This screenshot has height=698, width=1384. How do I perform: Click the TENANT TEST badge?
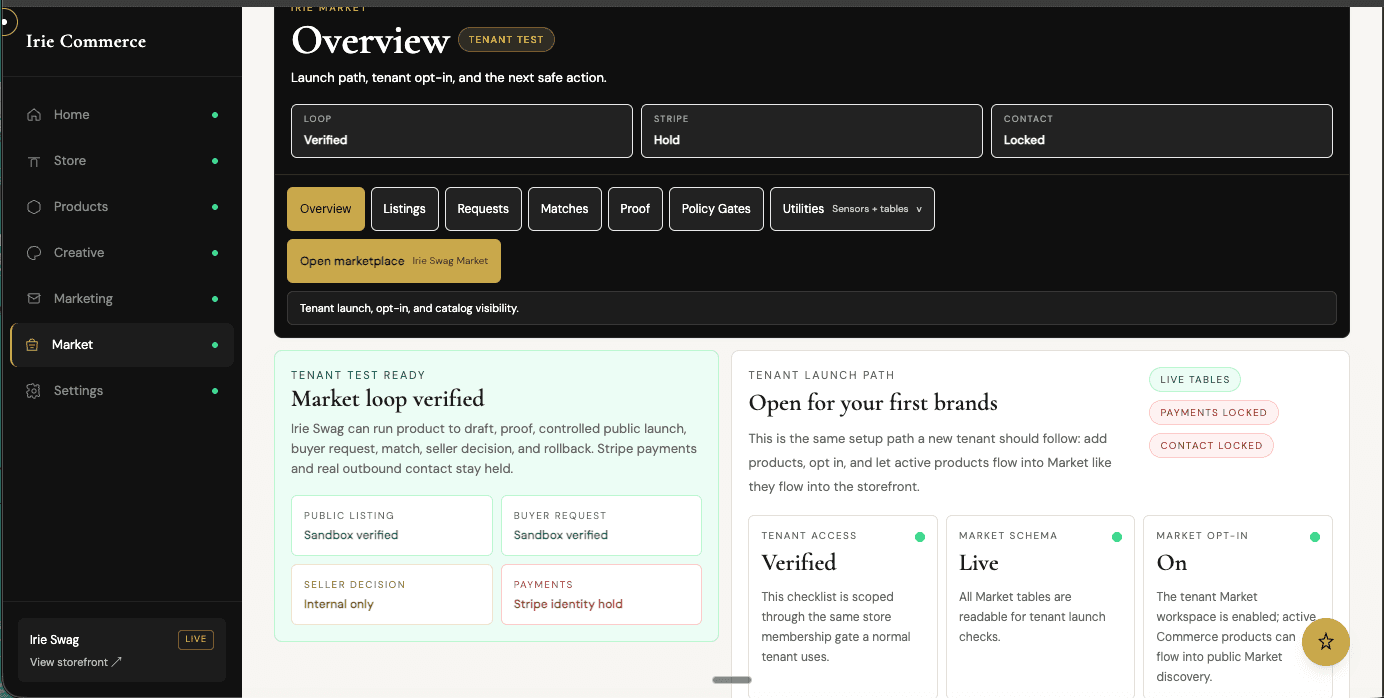[x=506, y=40]
